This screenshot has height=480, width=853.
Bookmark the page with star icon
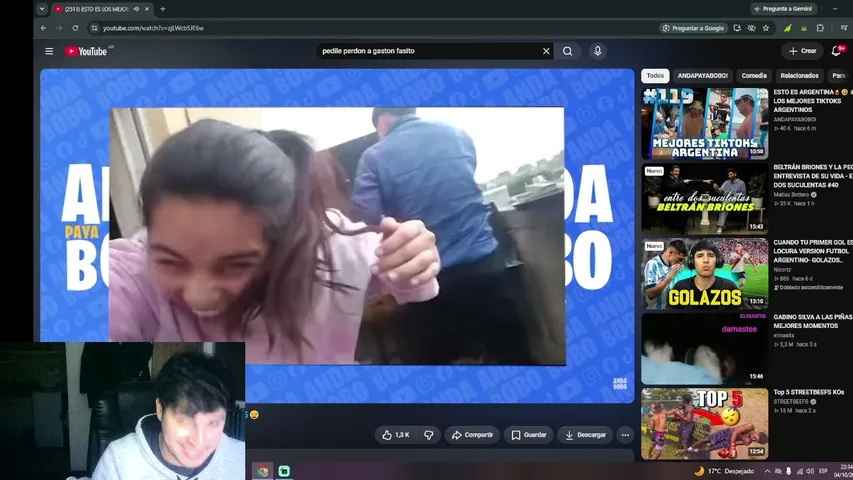766,28
